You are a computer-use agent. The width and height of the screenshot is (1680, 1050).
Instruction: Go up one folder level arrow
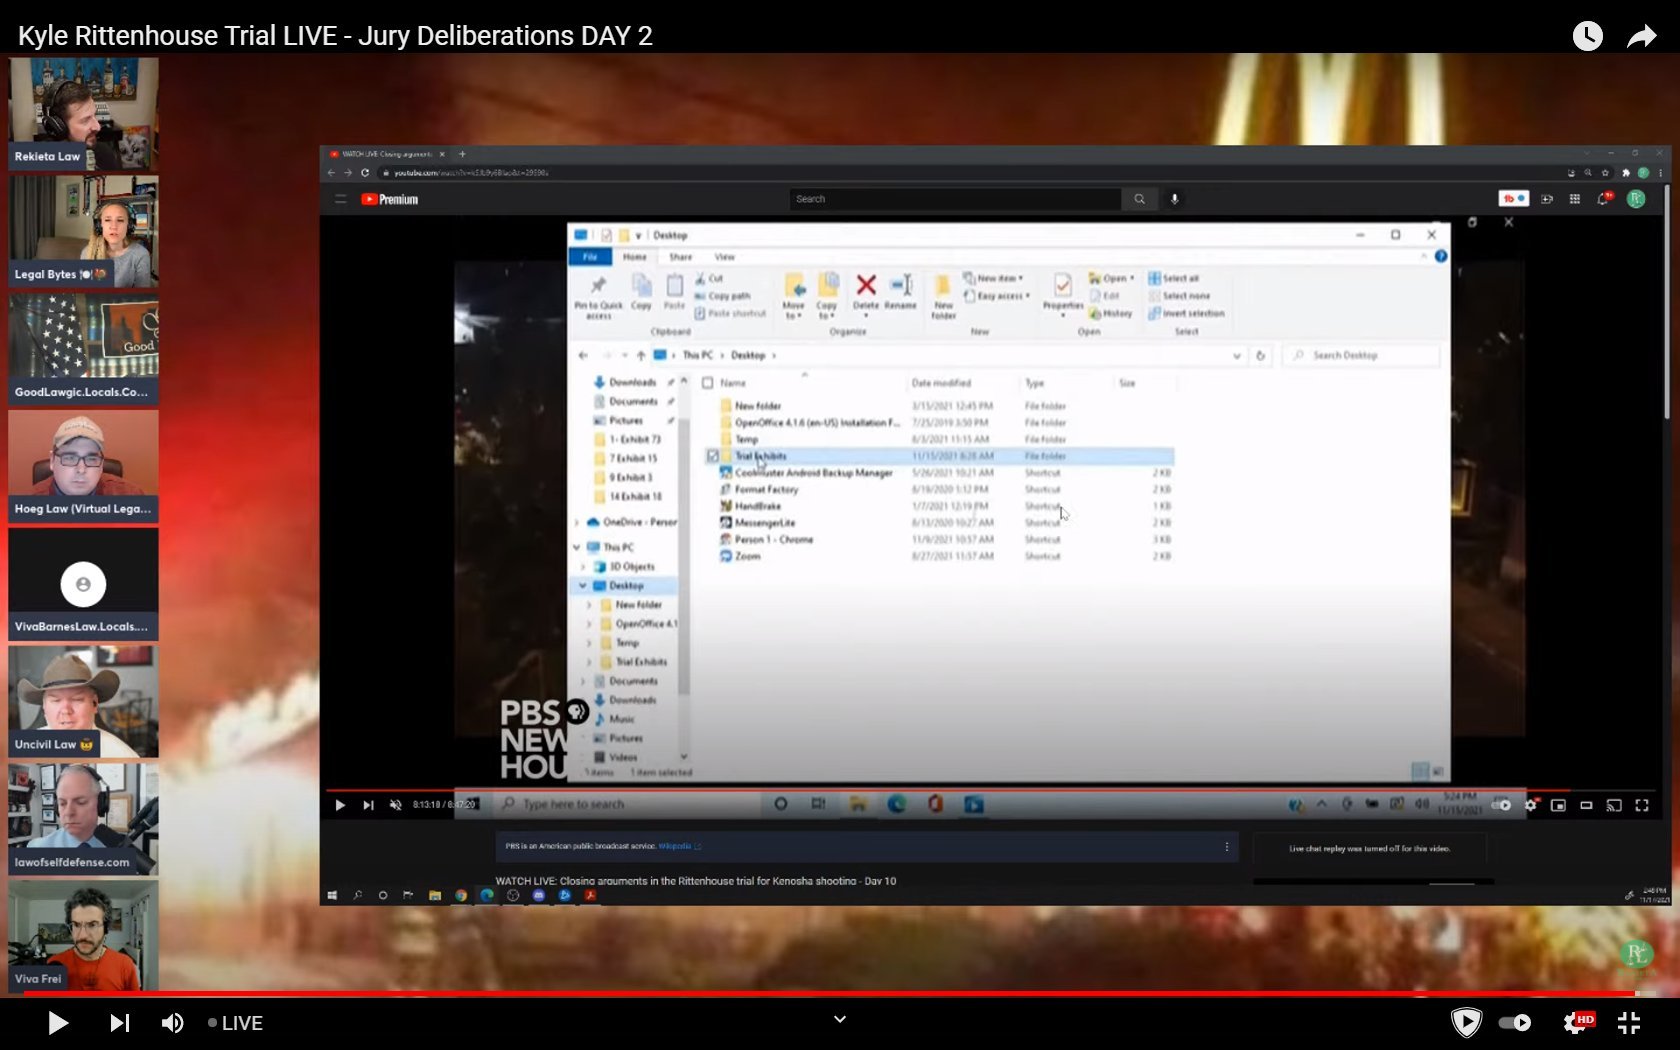(x=640, y=355)
